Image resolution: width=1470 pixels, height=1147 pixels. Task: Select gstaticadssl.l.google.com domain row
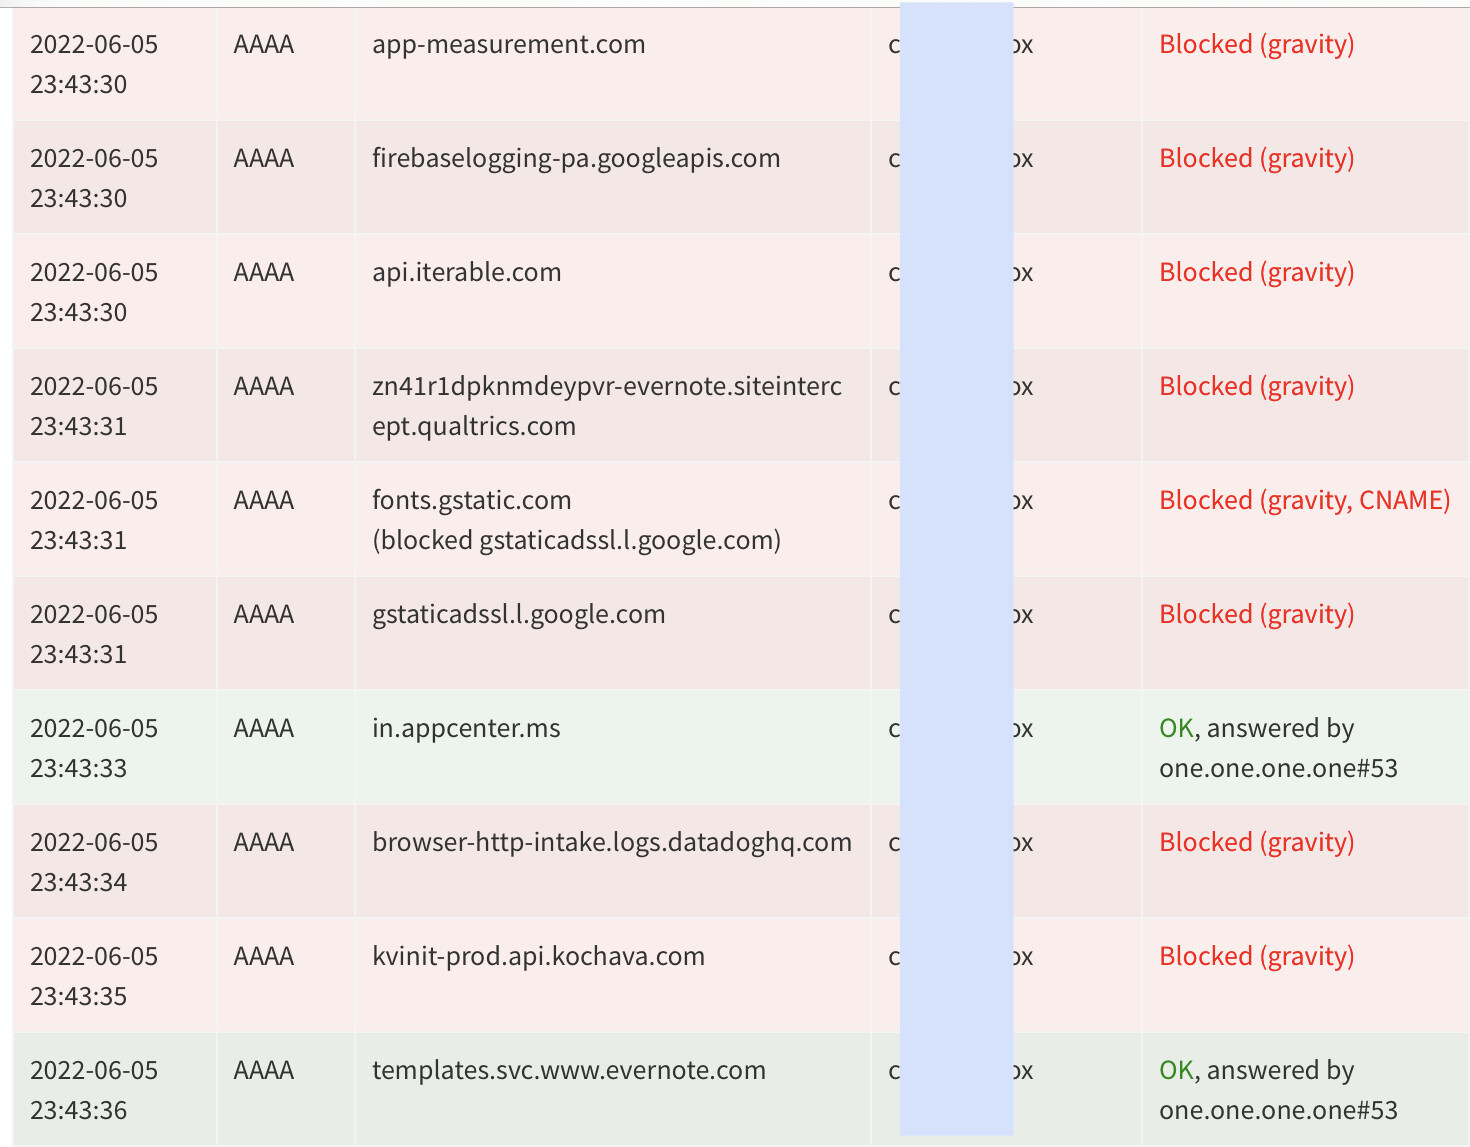pyautogui.click(x=518, y=614)
